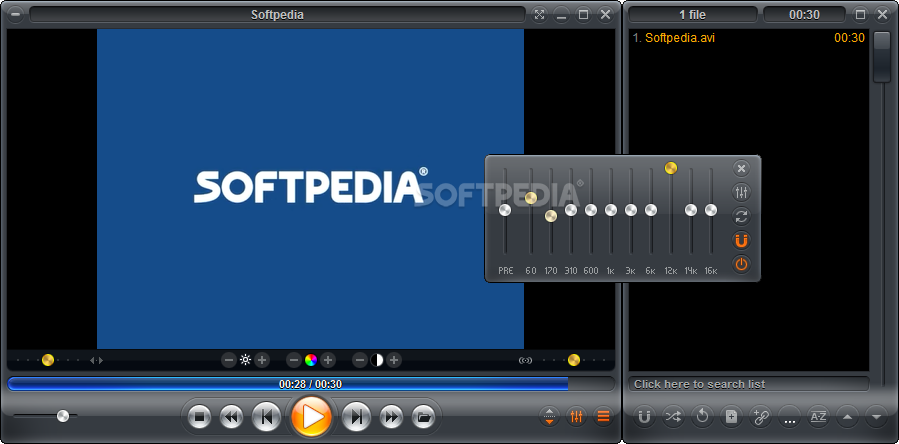
Task: Toggle the control bar with the up/down arrows icon
Action: point(549,416)
